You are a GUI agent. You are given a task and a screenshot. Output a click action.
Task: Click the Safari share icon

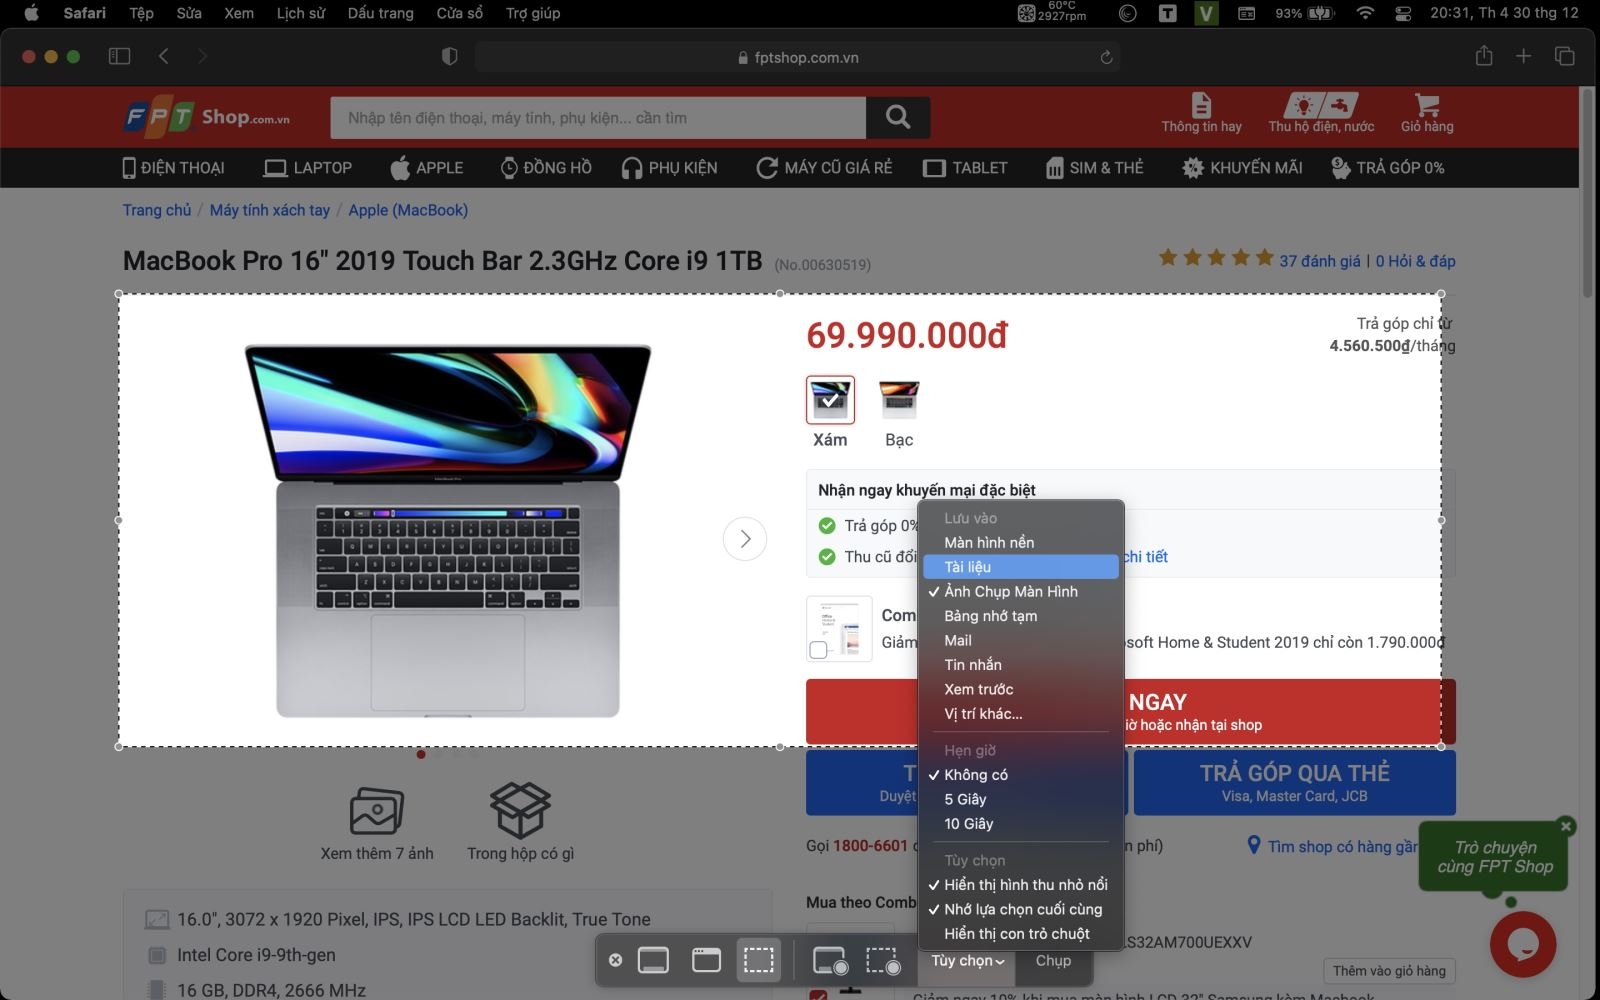(1484, 56)
